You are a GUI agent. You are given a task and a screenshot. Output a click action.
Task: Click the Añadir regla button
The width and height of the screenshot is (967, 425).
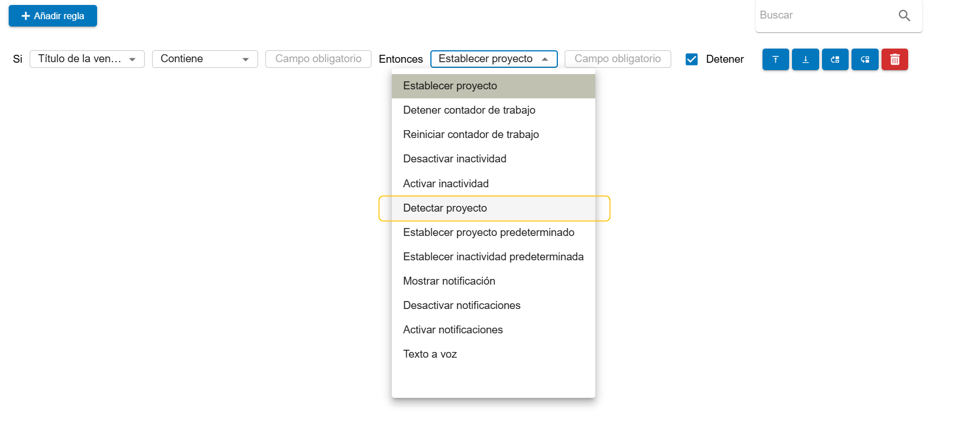point(53,16)
